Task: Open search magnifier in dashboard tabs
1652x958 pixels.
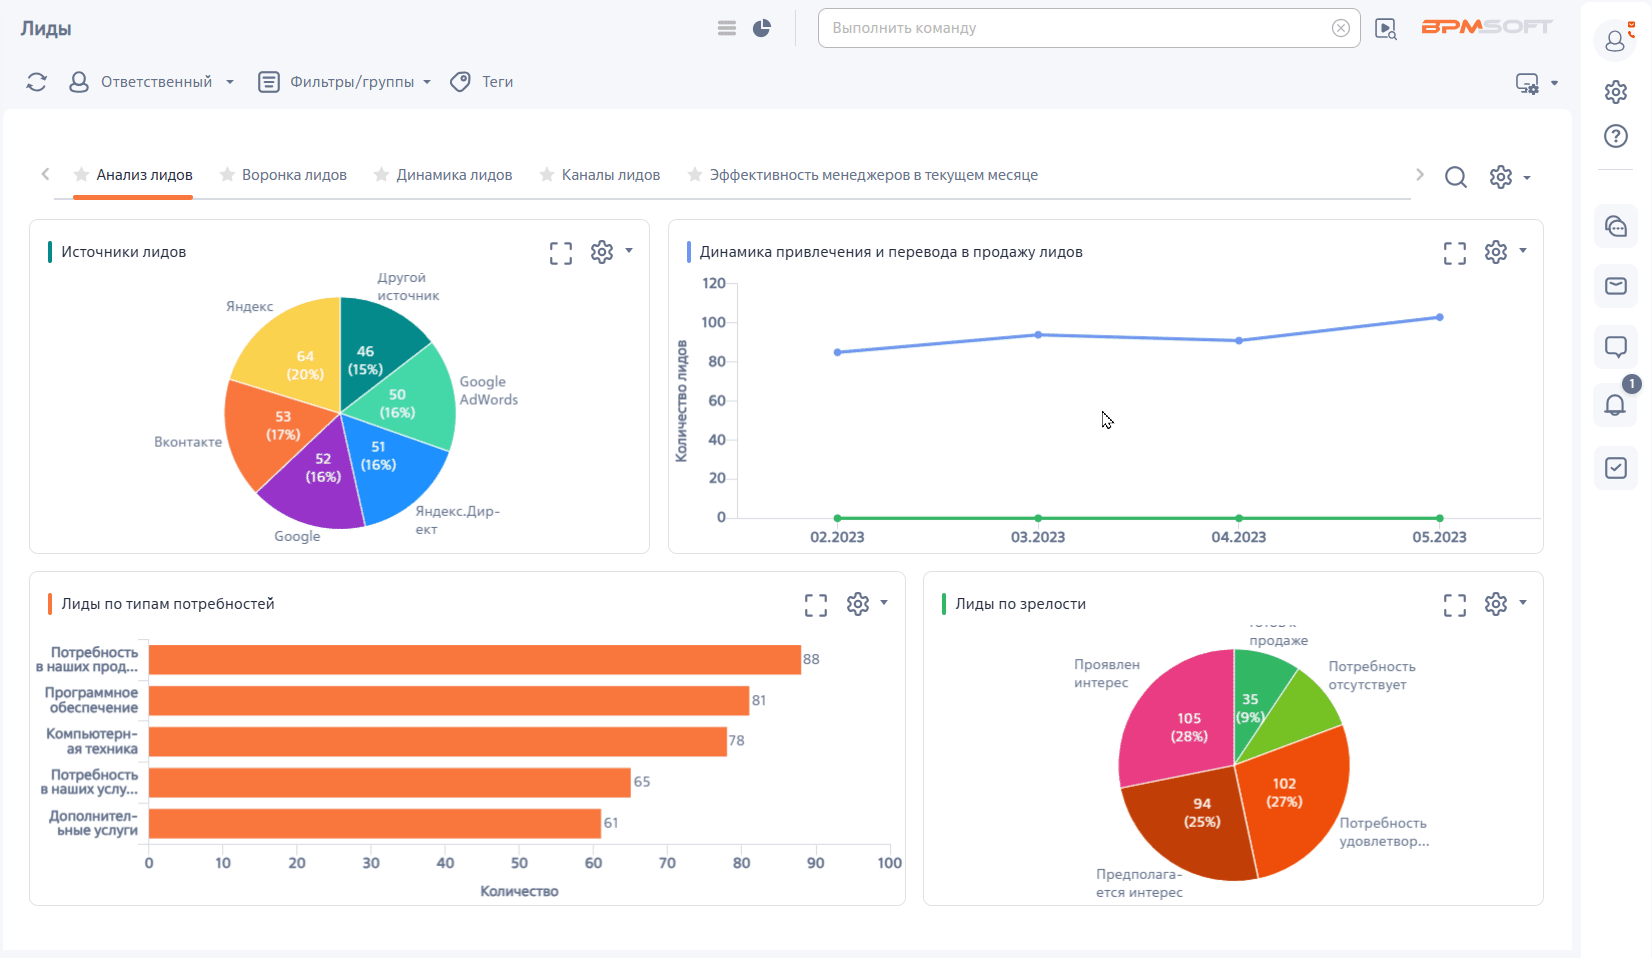Action: [1455, 177]
